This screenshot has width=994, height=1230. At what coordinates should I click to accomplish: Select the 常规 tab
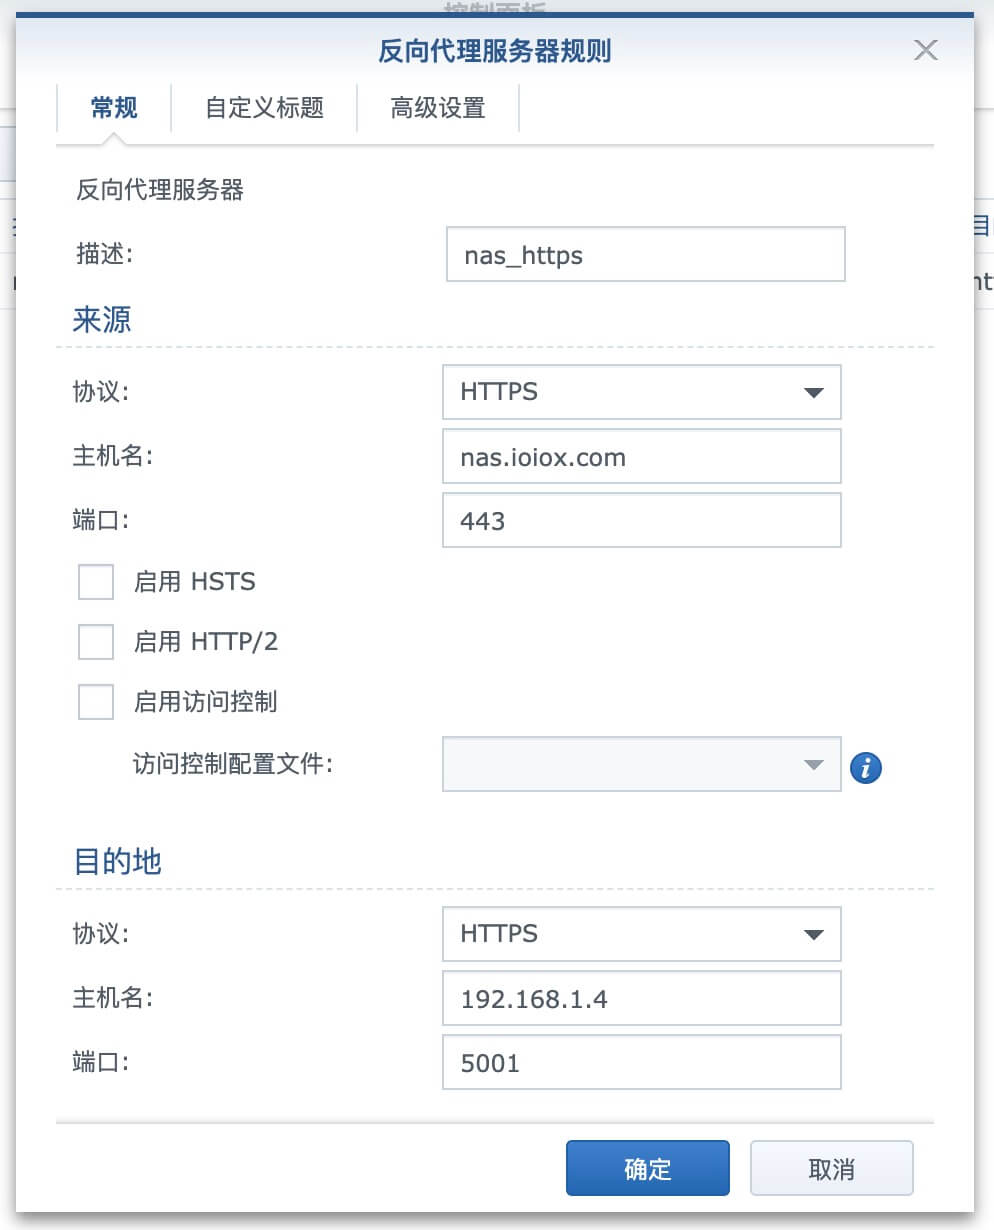tap(114, 108)
